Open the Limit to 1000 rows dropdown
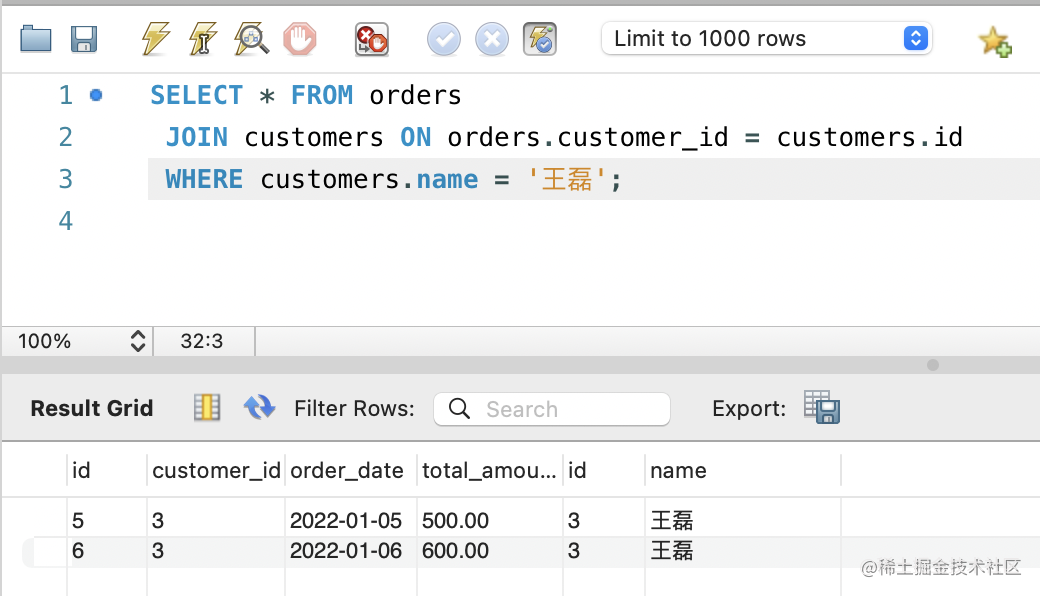 [767, 38]
